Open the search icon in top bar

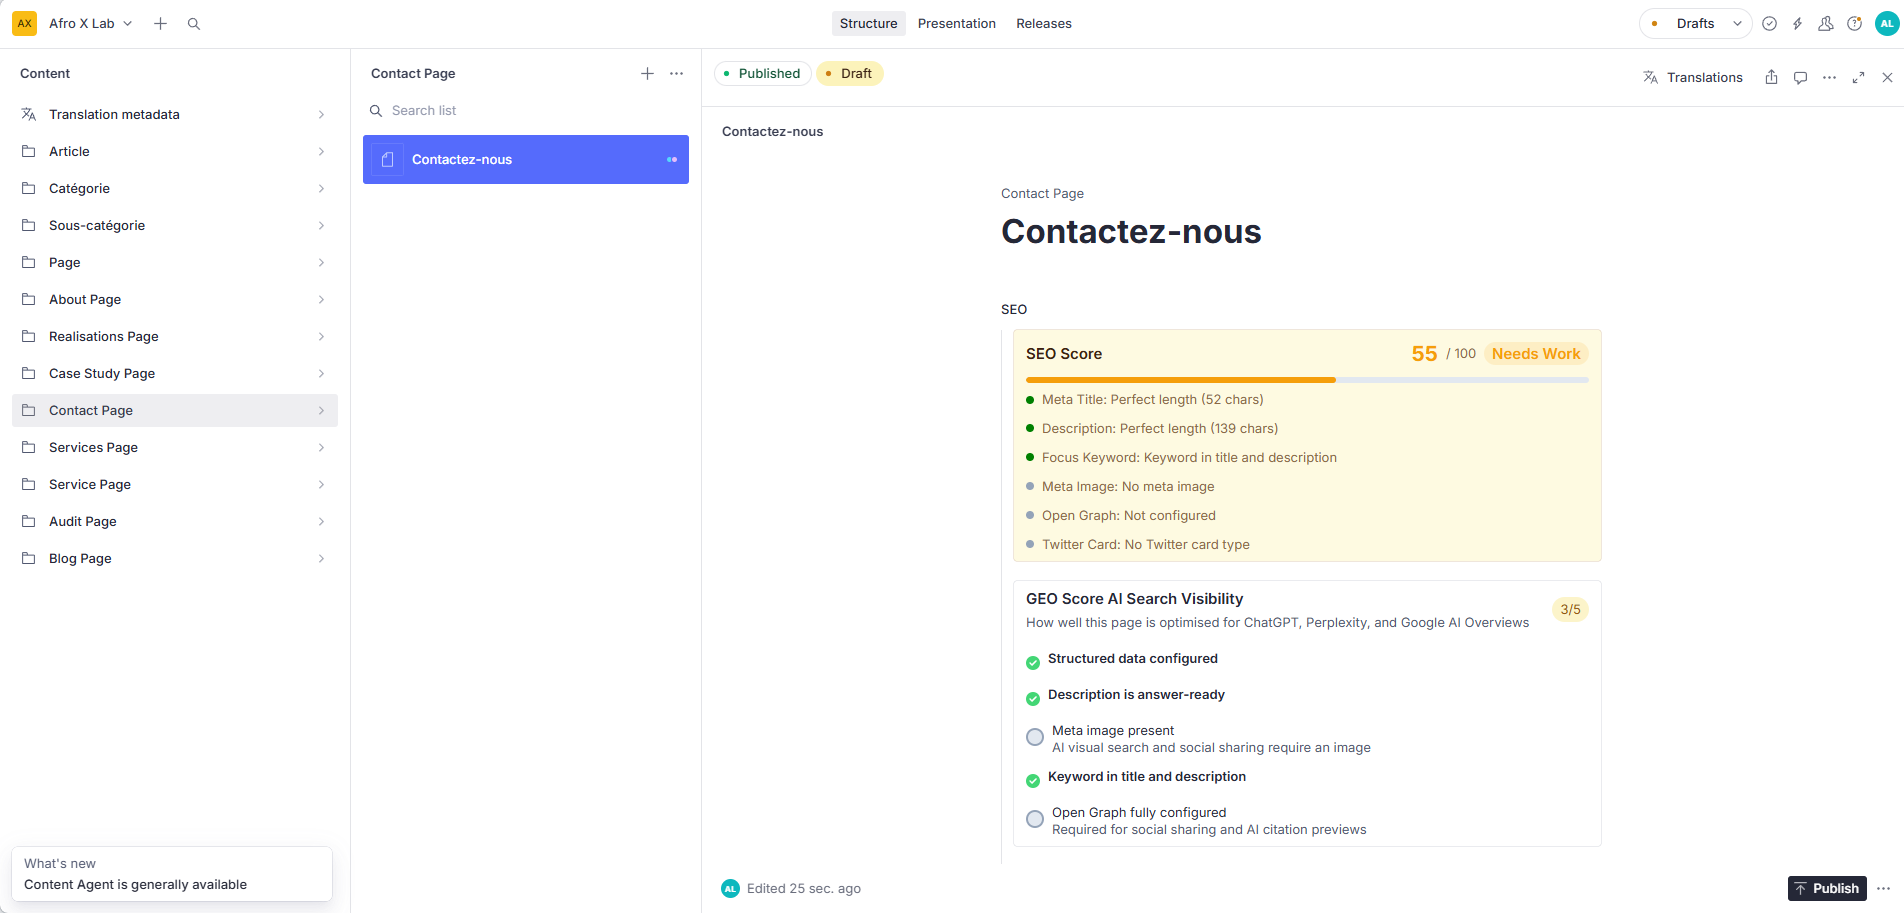coord(194,23)
